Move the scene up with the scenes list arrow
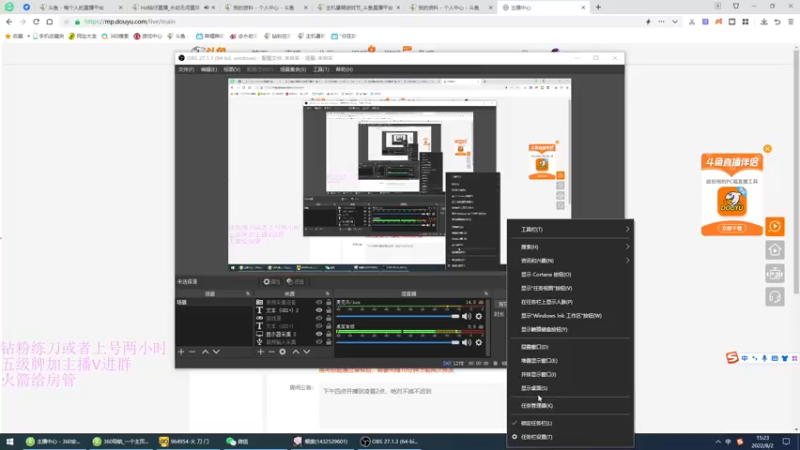 pyautogui.click(x=205, y=352)
